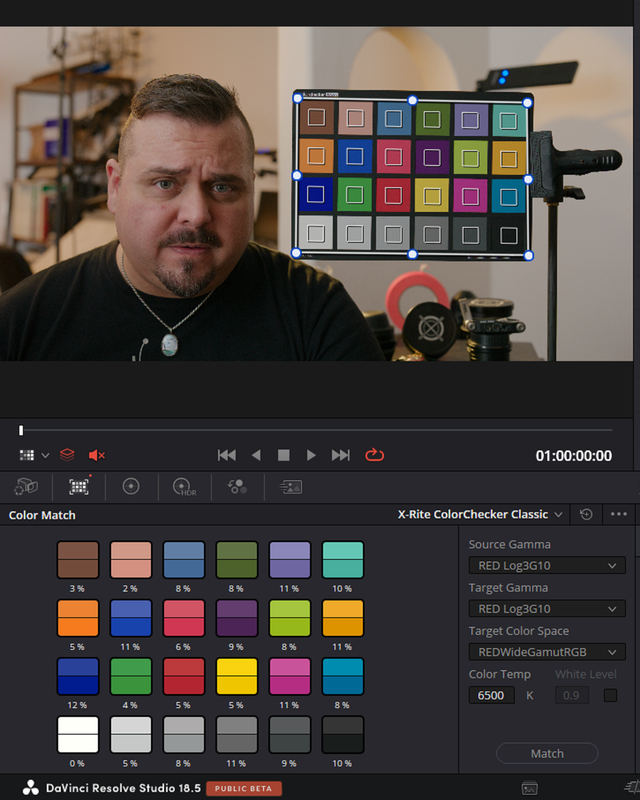Viewport: 640px width, 800px height.
Task: Open the RGB Mixer palette
Action: pyautogui.click(x=237, y=487)
